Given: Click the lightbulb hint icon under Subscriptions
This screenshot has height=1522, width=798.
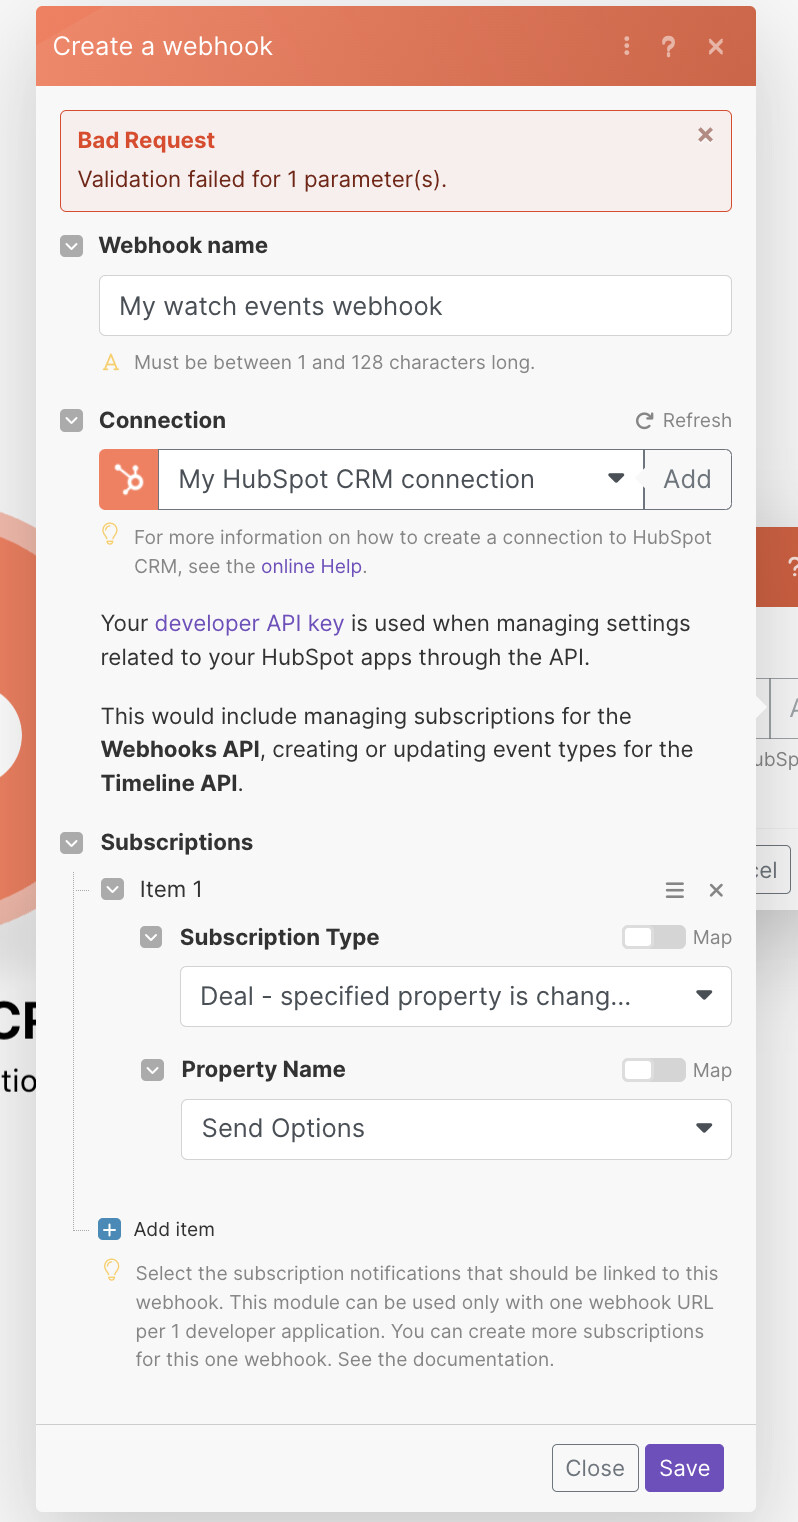Looking at the screenshot, I should pos(112,1271).
